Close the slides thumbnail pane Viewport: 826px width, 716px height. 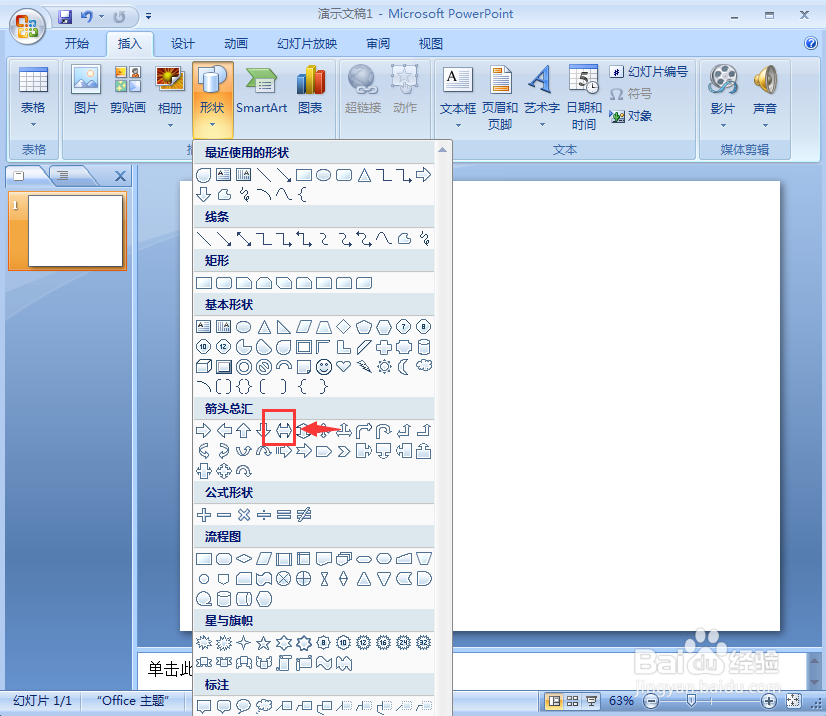(x=120, y=176)
